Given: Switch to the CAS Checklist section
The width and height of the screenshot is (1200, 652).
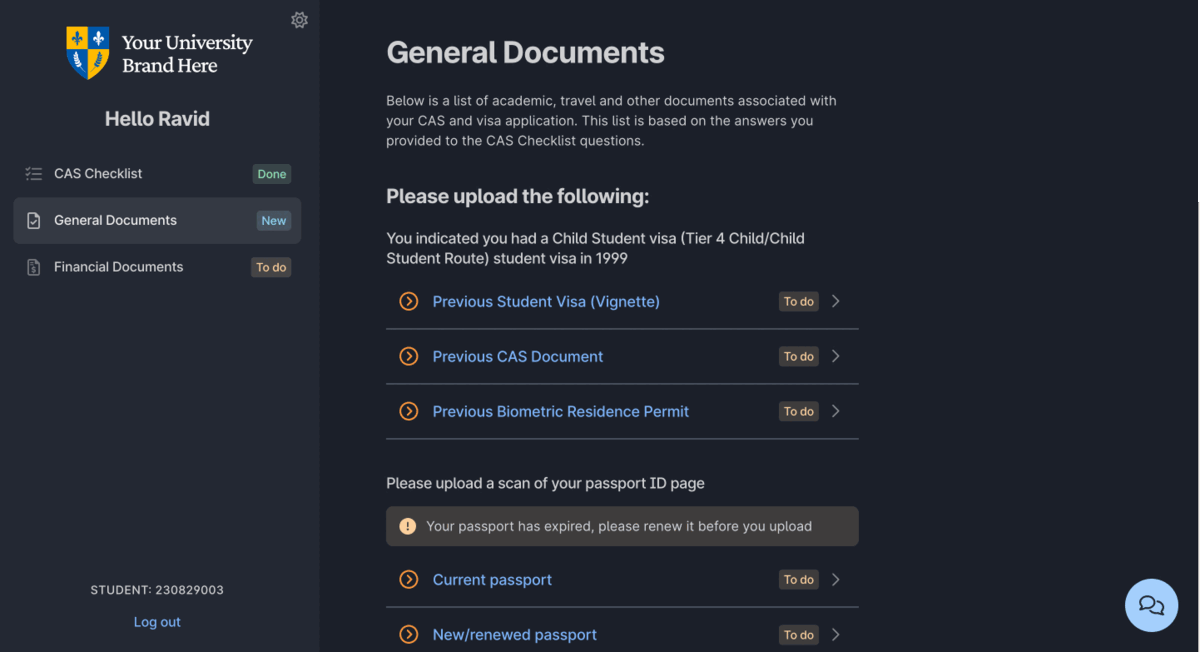Looking at the screenshot, I should pyautogui.click(x=98, y=173).
